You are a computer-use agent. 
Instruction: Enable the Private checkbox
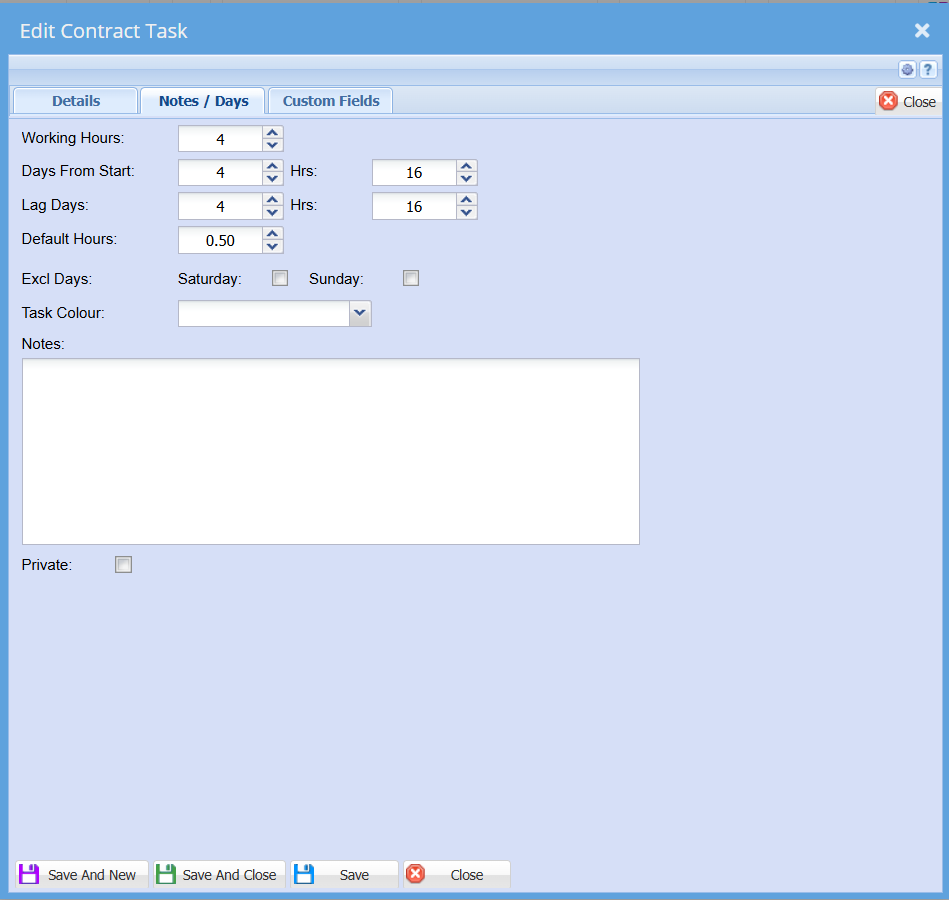[123, 565]
